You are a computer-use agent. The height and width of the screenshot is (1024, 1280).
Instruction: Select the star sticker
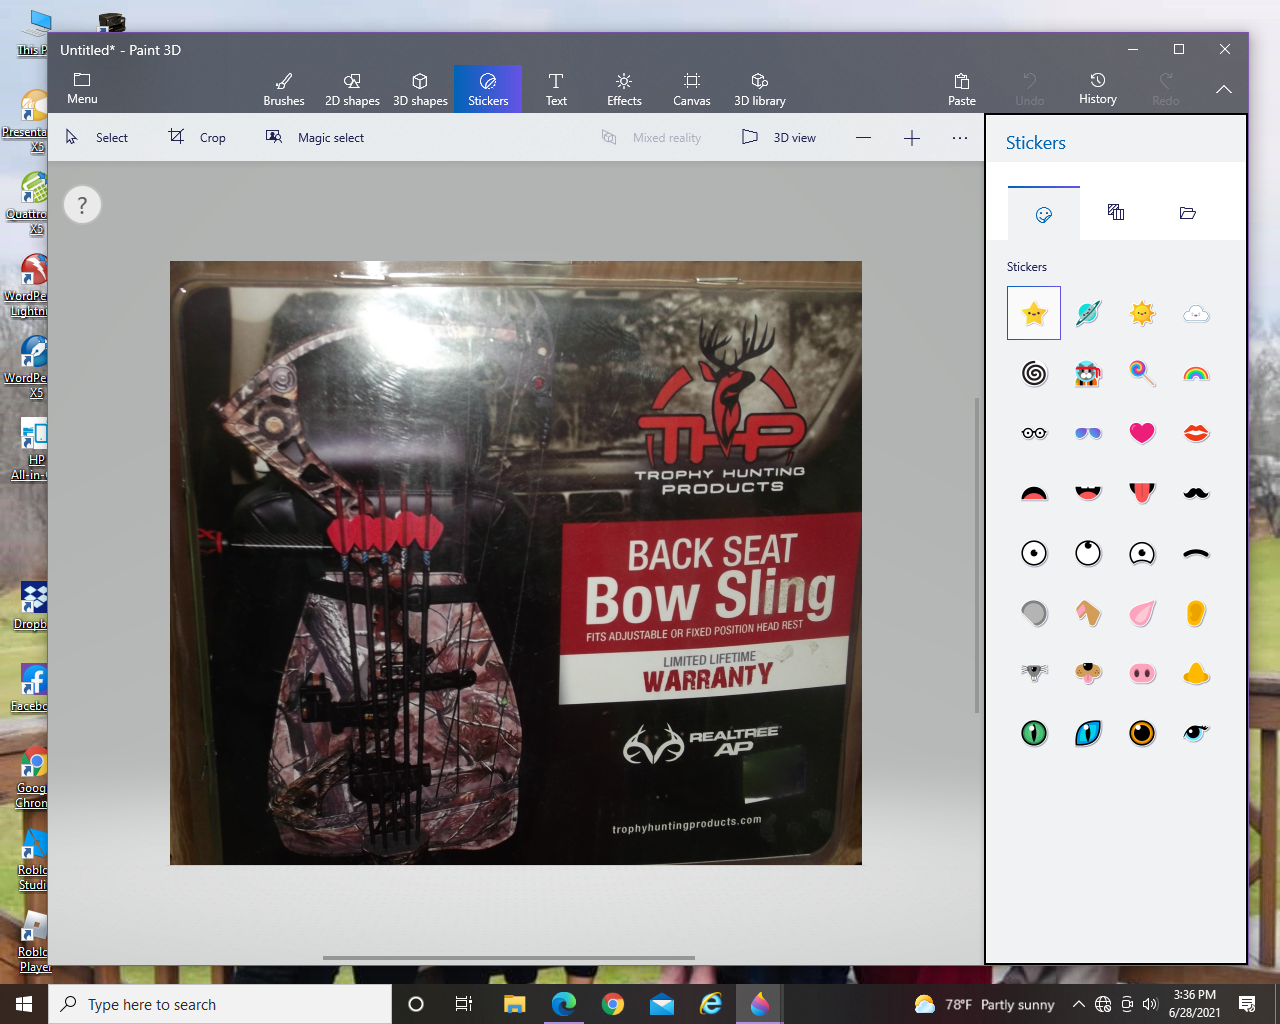click(1034, 313)
